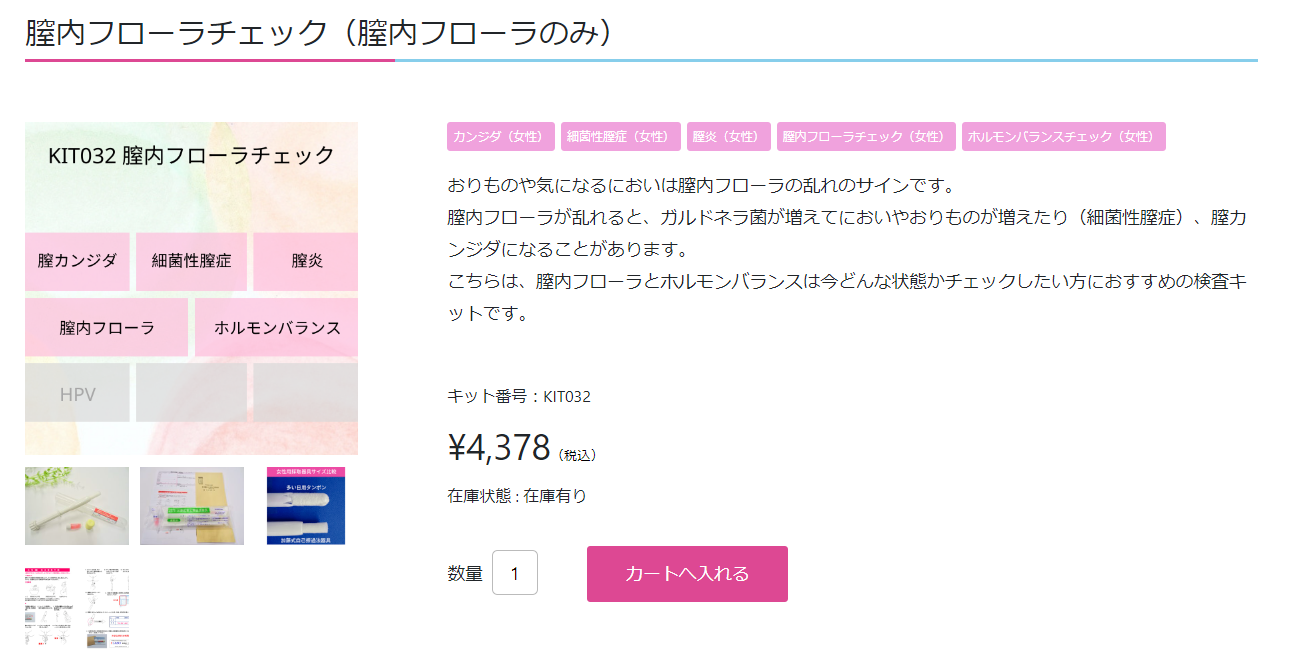Click the greyed-out HPV panel in image
This screenshot has width=1290, height=655.
point(77,394)
